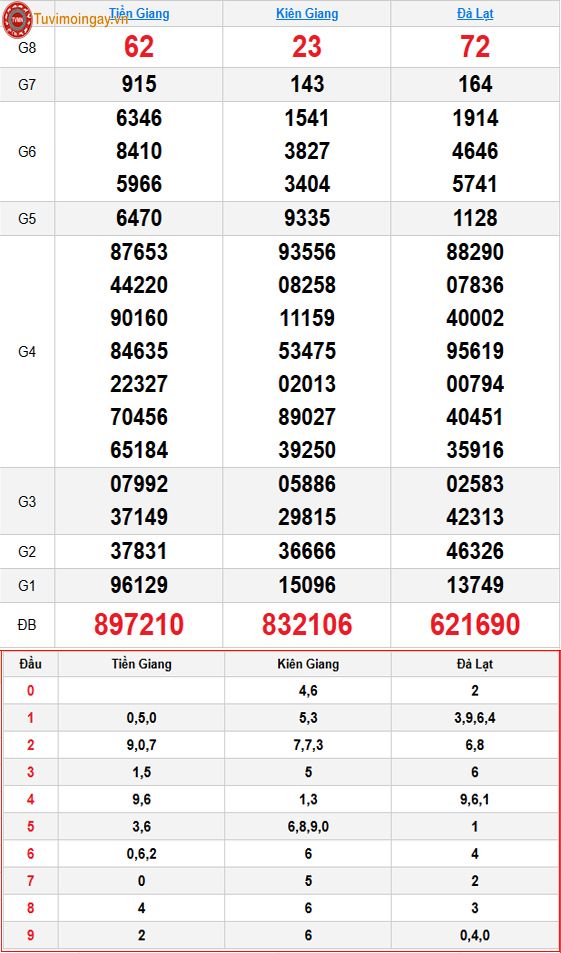Open the underlined Đà Lạt province link

coord(475,13)
